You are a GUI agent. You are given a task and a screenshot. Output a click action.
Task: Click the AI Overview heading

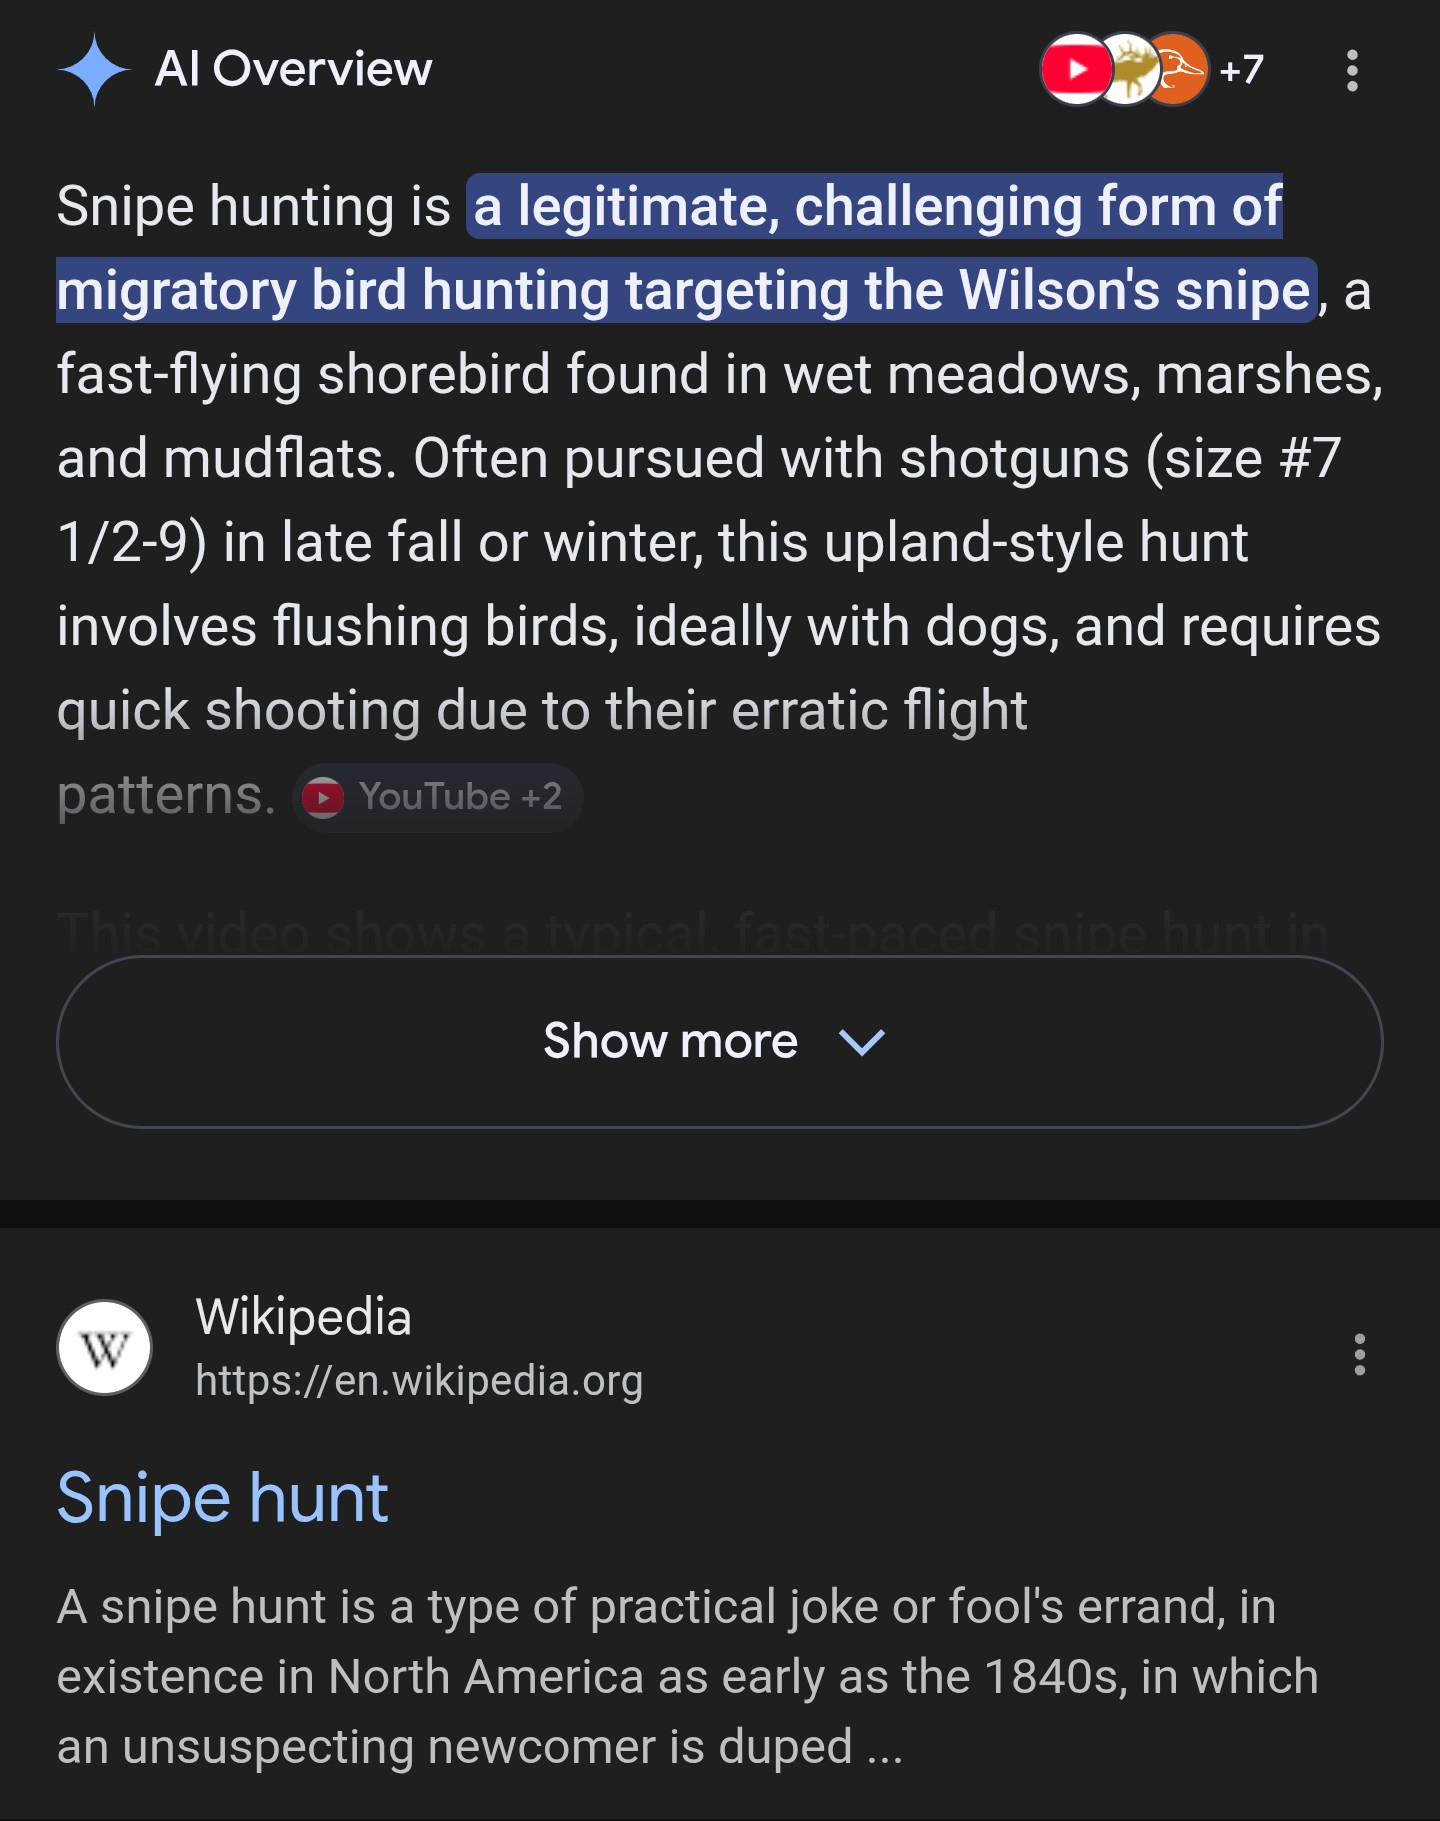coord(293,69)
